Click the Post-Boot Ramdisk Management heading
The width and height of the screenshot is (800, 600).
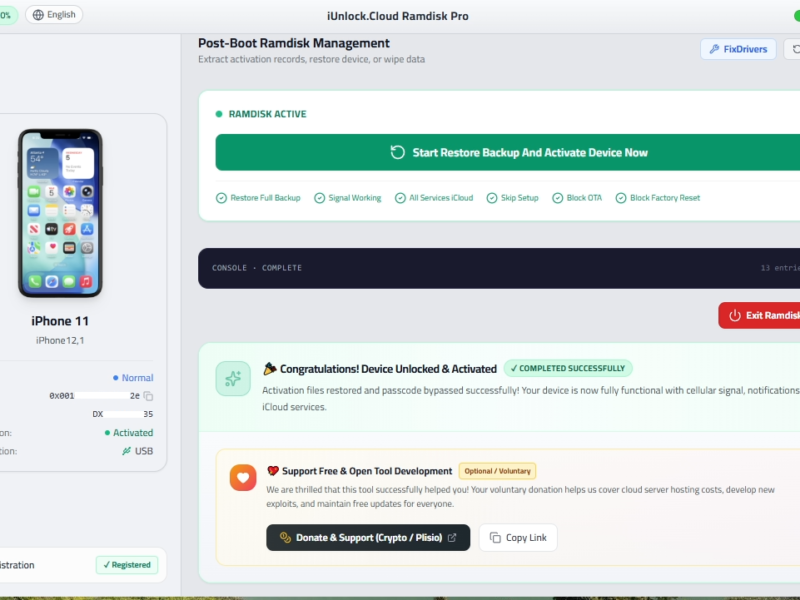[294, 43]
